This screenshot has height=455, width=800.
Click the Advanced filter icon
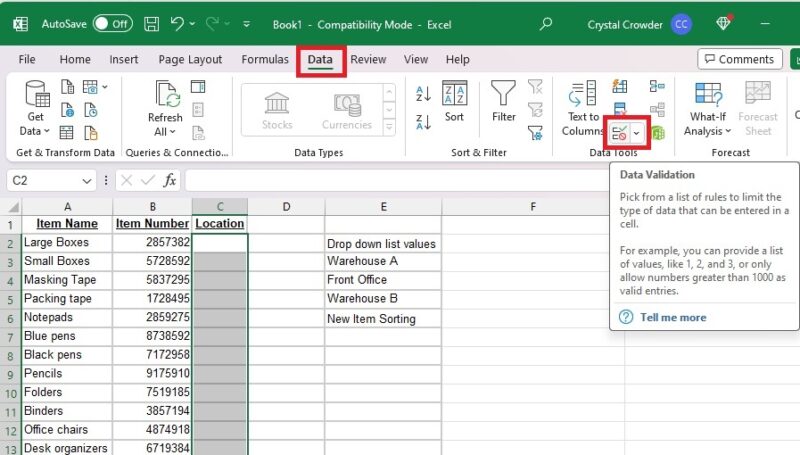coord(535,133)
